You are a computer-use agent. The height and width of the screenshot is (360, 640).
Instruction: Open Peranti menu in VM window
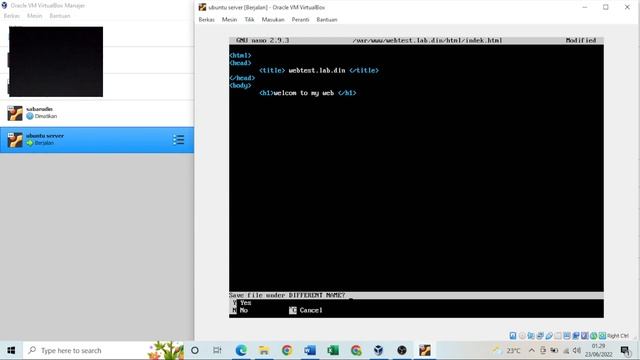pos(300,20)
